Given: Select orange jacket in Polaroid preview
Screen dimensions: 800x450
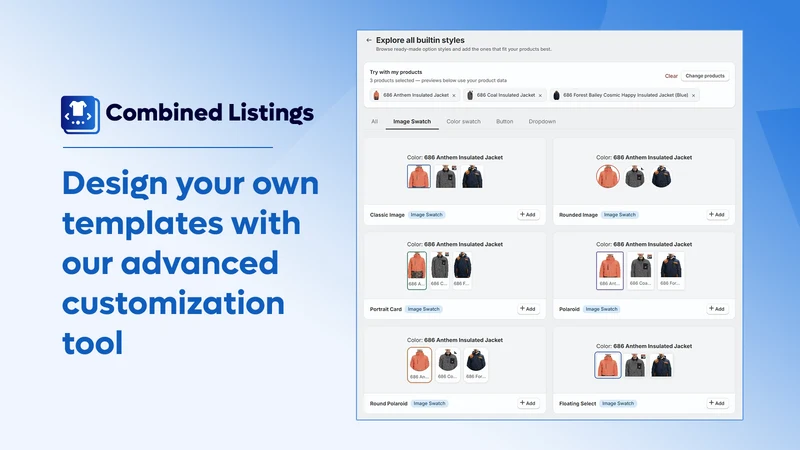Looking at the screenshot, I should tap(610, 270).
